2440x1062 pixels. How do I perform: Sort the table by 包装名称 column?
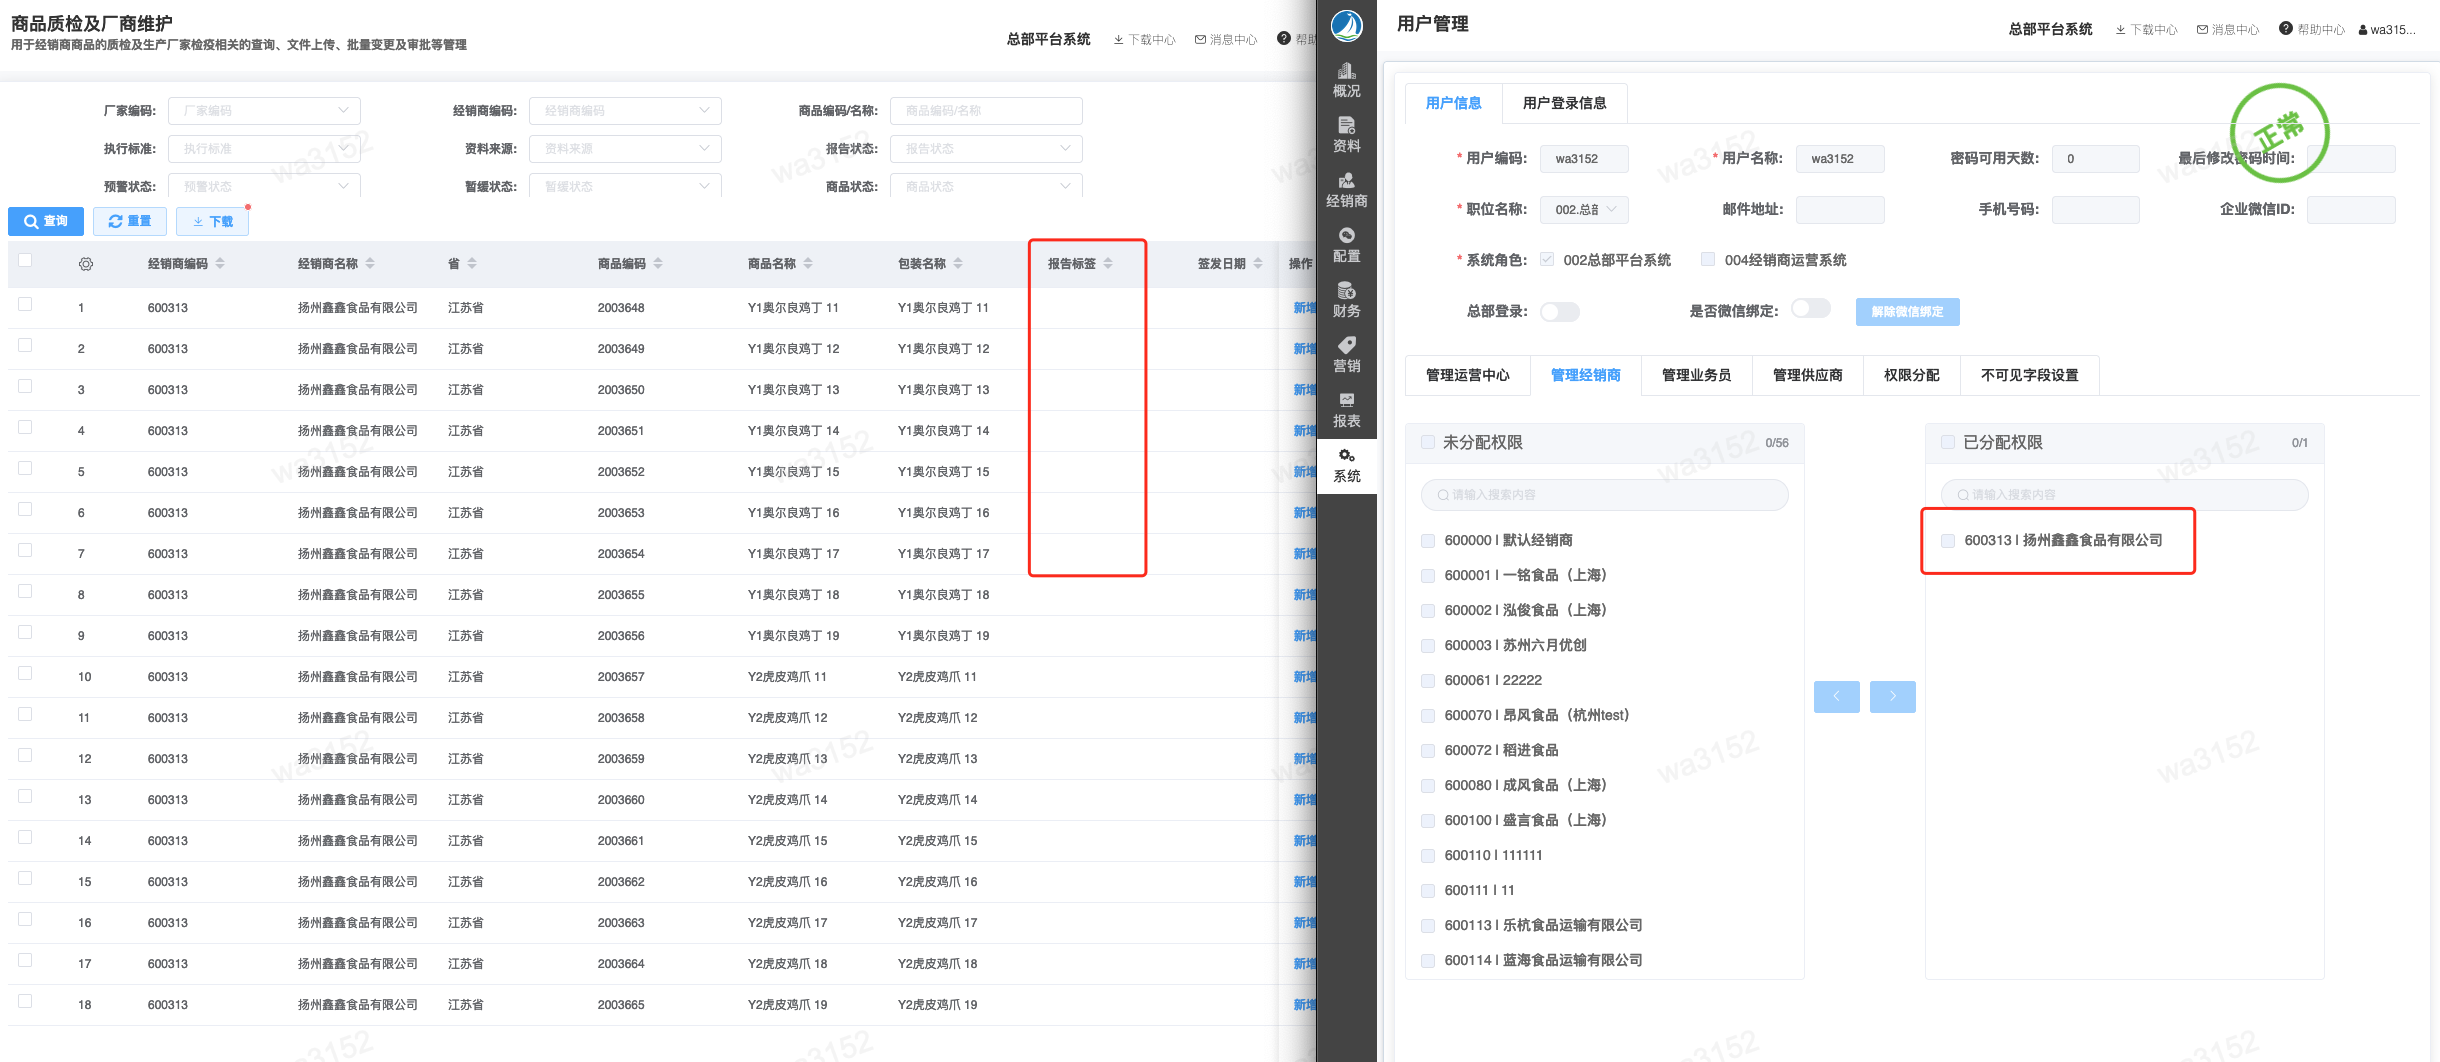[958, 264]
